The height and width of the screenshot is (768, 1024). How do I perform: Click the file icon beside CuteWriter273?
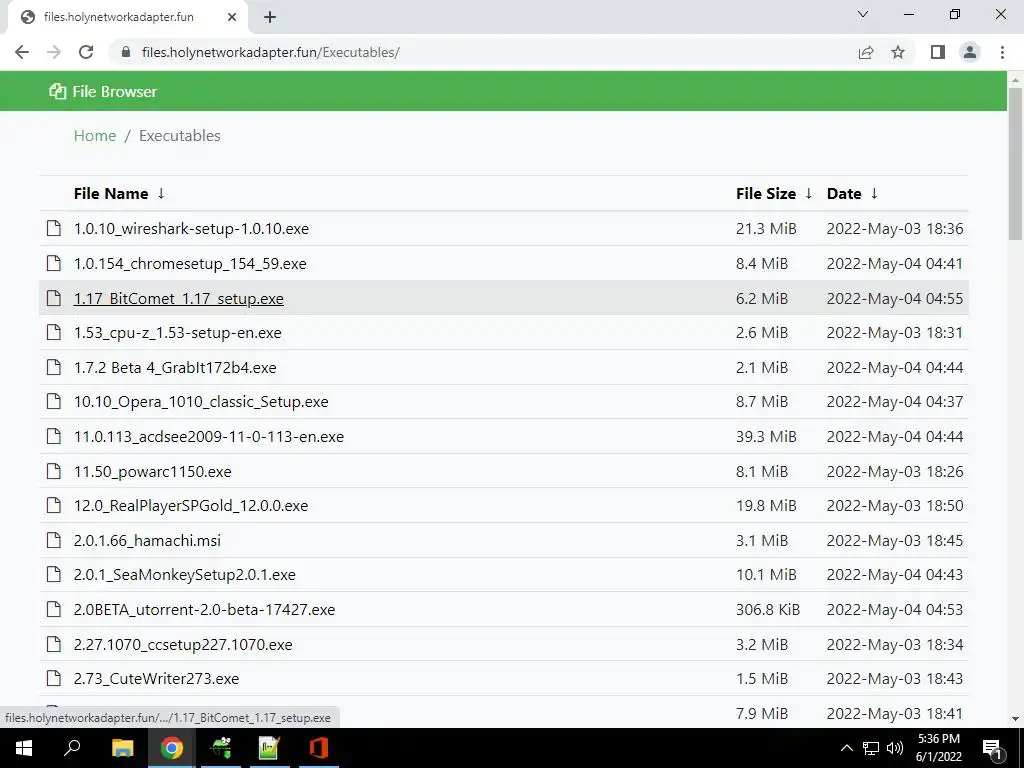[x=54, y=679]
